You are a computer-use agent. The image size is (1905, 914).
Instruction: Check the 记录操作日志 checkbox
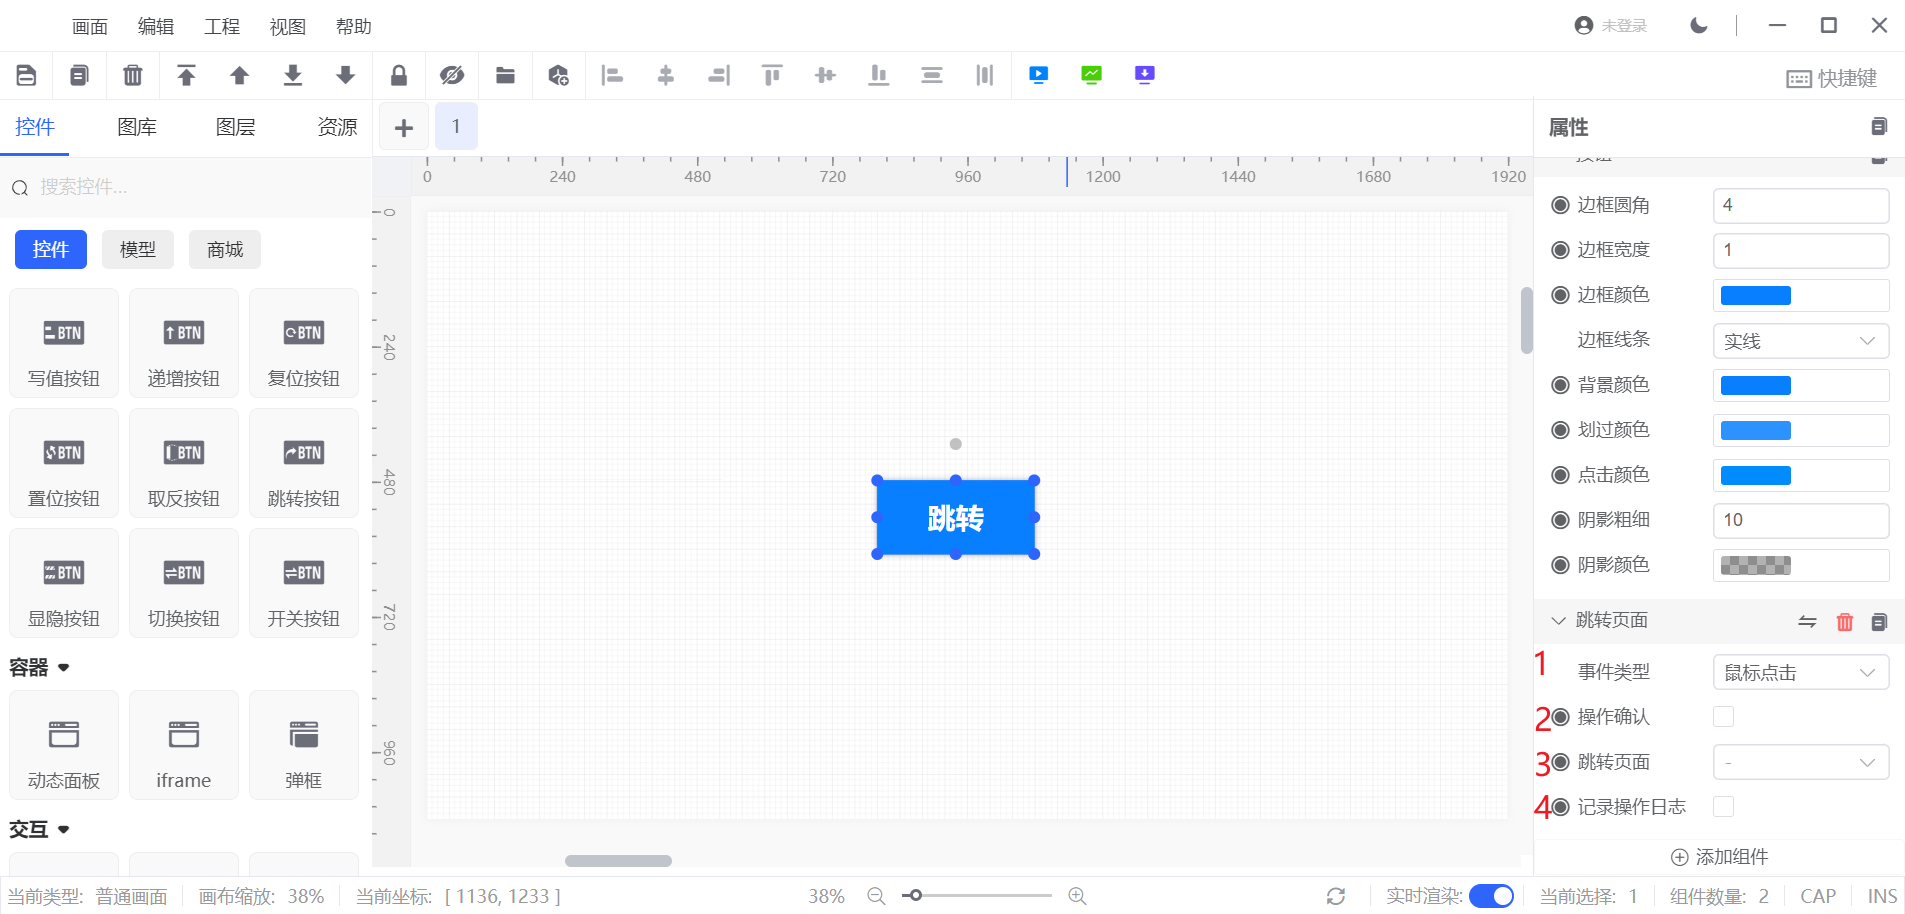tap(1723, 807)
